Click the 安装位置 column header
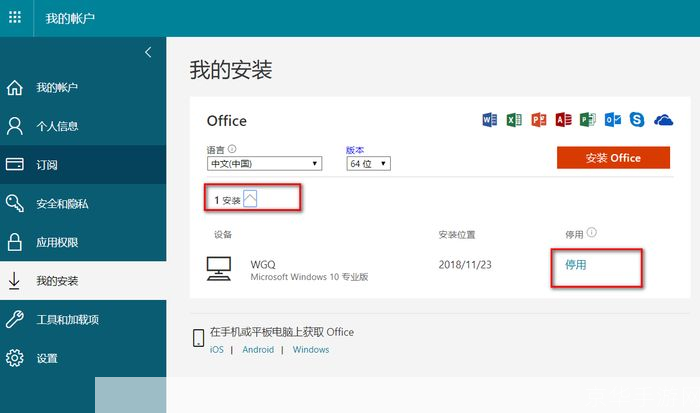Viewport: 700px width, 413px height. tap(457, 234)
